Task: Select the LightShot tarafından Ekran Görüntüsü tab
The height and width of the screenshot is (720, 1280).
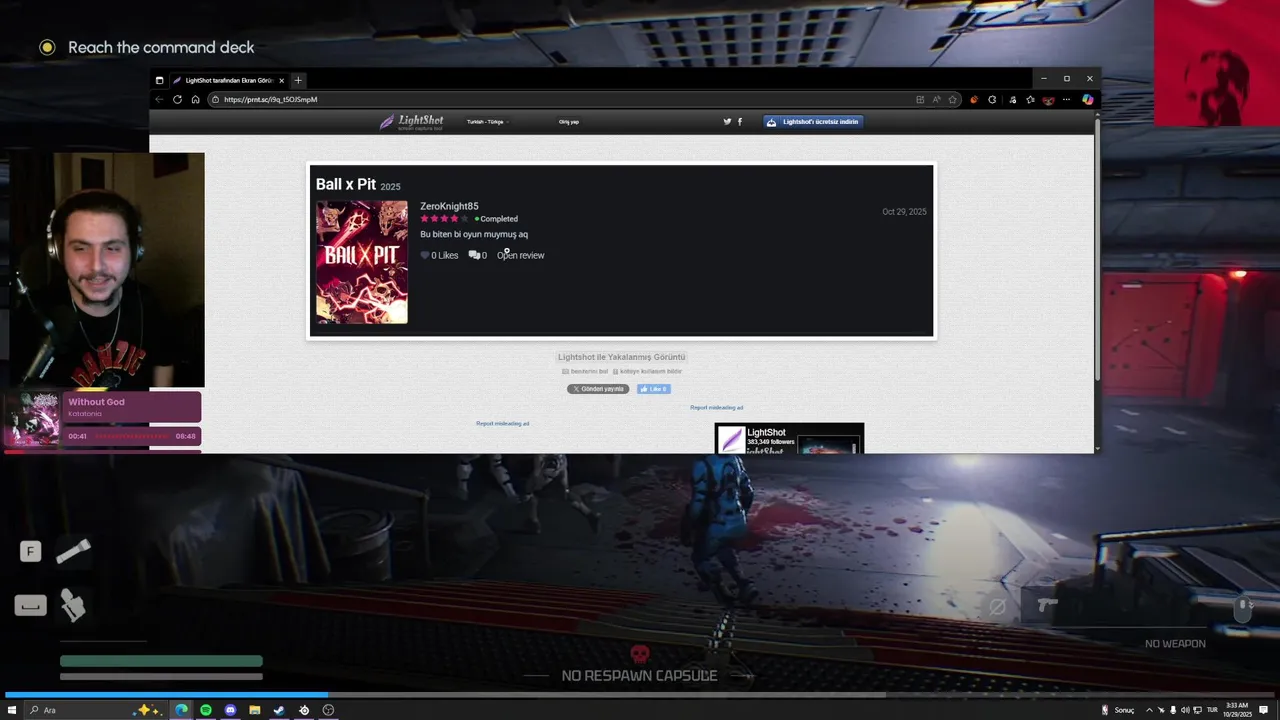Action: pyautogui.click(x=228, y=80)
